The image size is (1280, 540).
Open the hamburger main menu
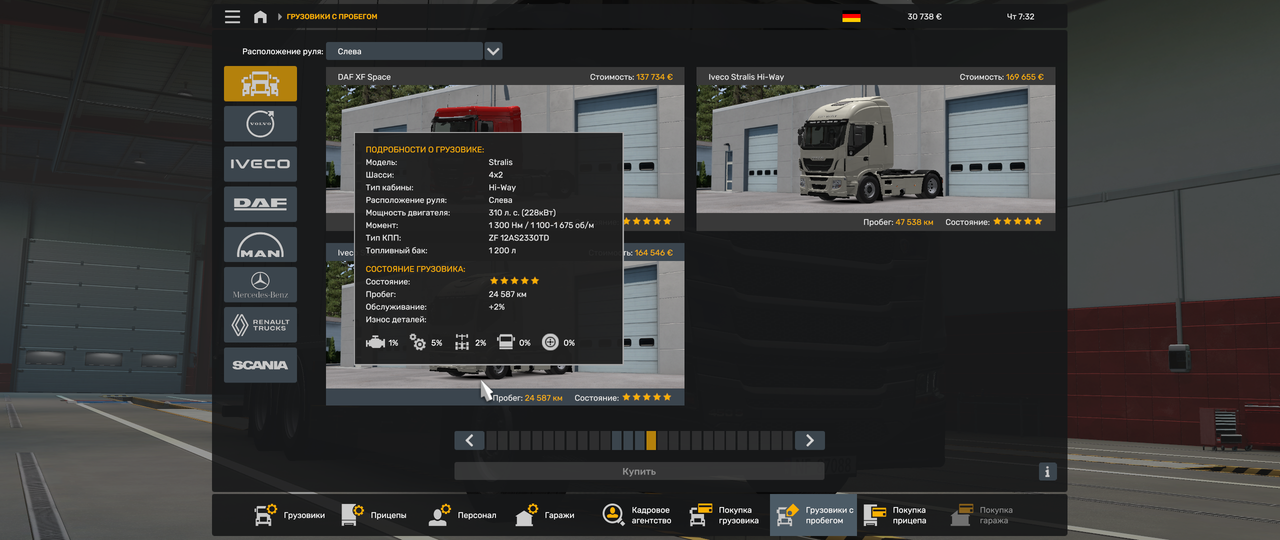[x=232, y=17]
